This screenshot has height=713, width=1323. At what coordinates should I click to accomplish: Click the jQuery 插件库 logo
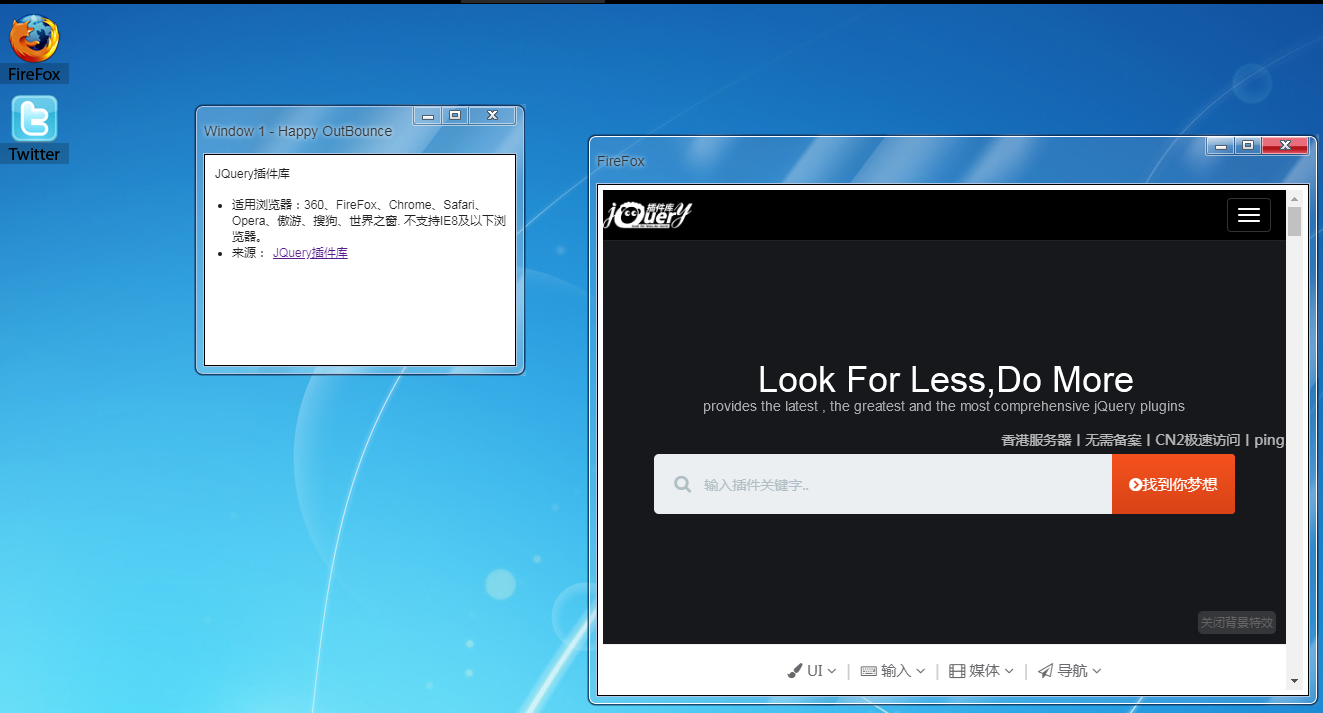[646, 214]
